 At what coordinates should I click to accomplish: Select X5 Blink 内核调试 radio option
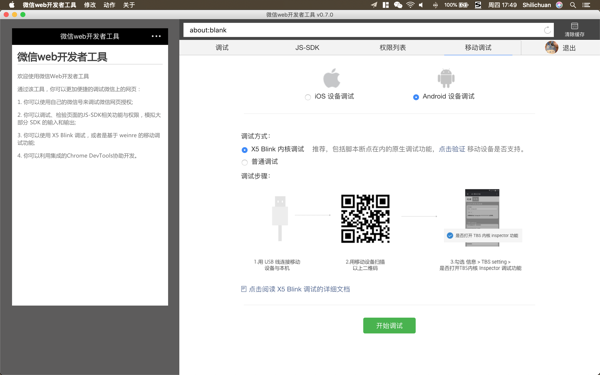pyautogui.click(x=245, y=150)
